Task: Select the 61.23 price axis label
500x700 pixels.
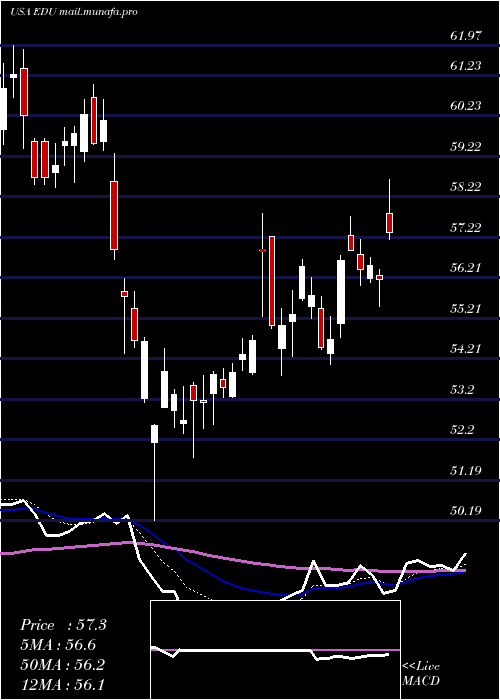Action: pos(466,66)
